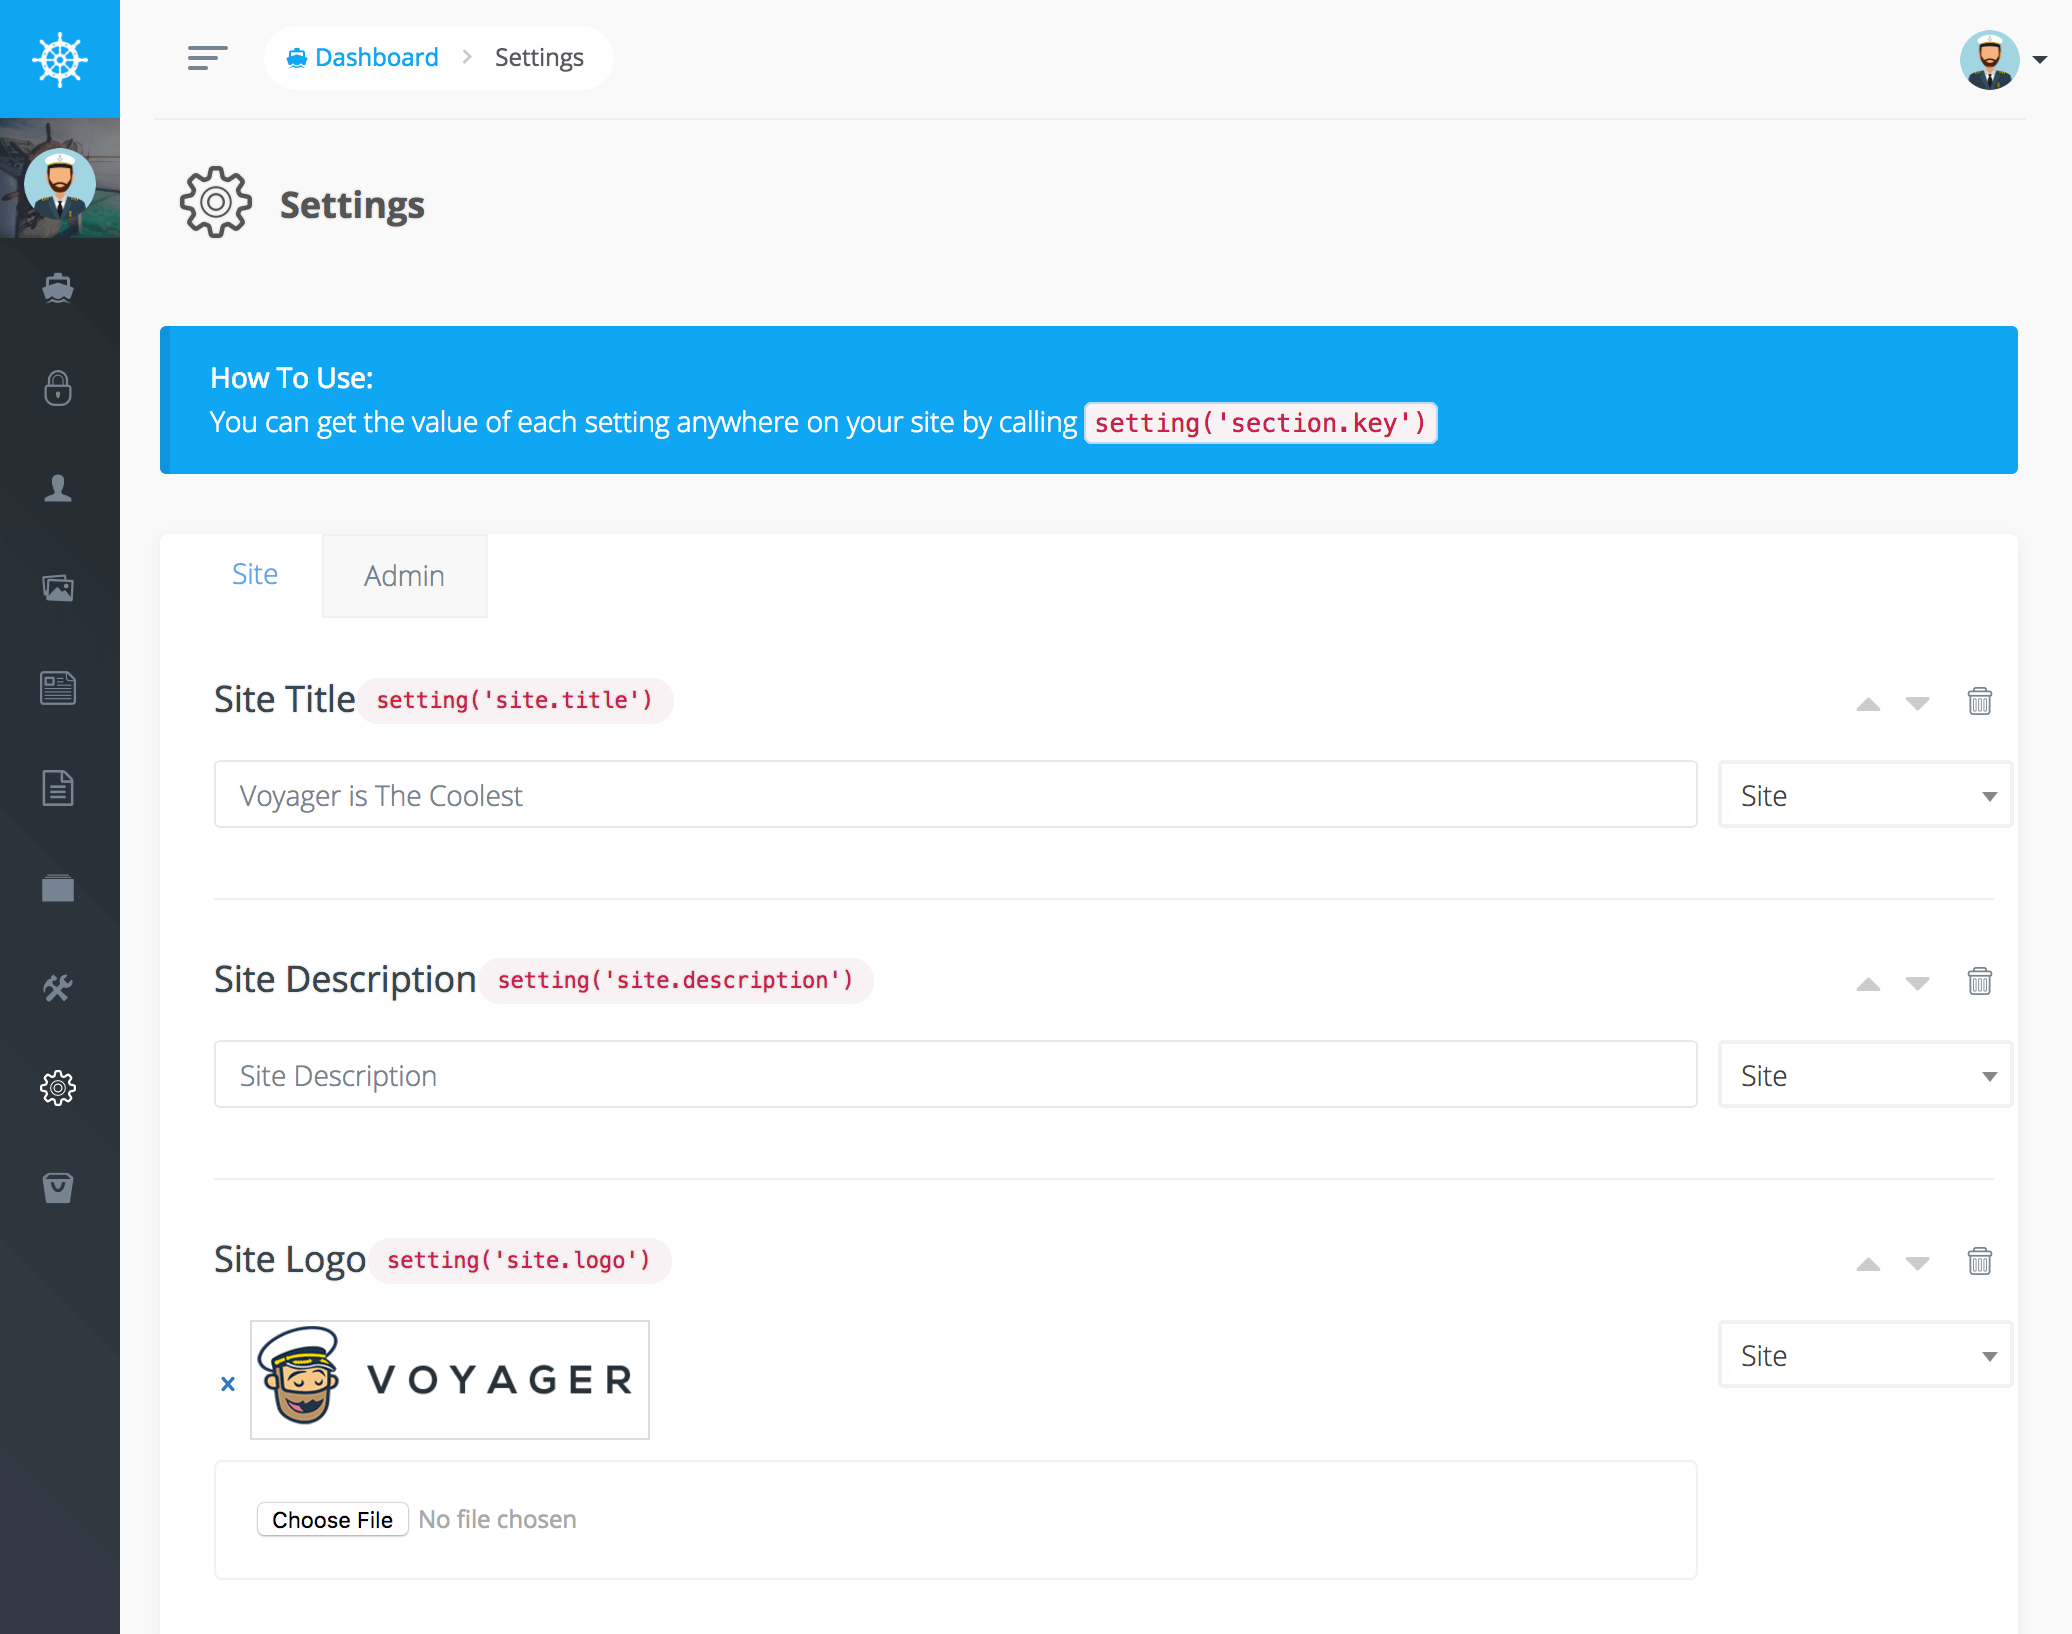Select the Site tab

click(x=255, y=574)
